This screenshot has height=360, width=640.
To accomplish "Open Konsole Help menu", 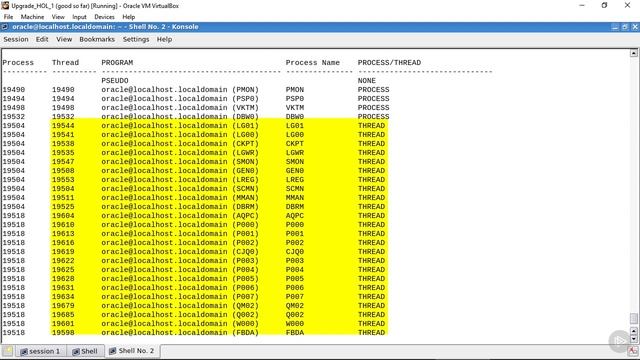I will pos(164,39).
